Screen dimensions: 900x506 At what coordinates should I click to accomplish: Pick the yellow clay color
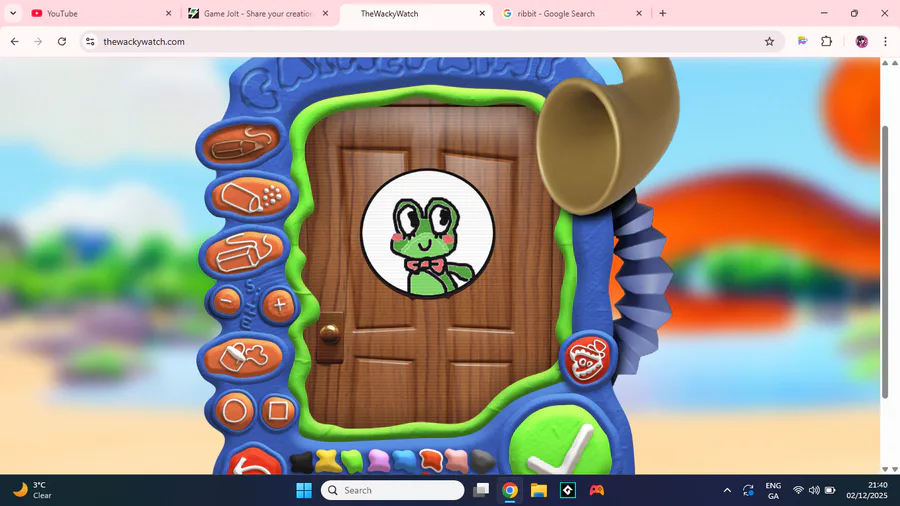327,461
